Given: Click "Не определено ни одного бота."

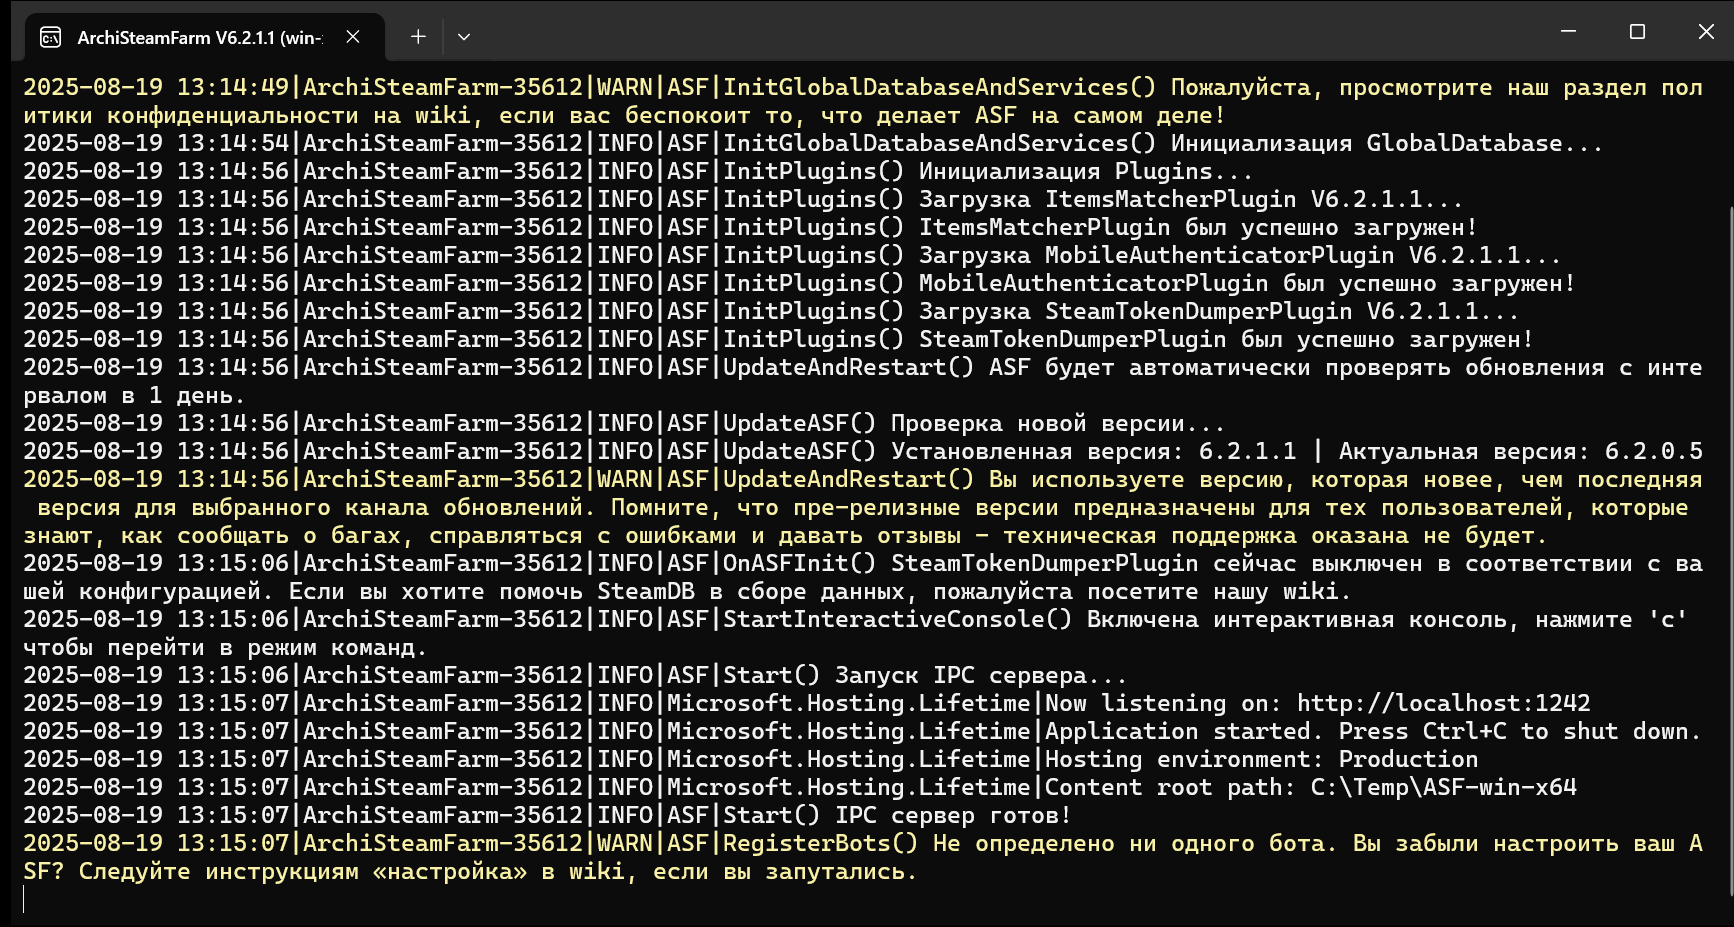Looking at the screenshot, I should (1135, 844).
